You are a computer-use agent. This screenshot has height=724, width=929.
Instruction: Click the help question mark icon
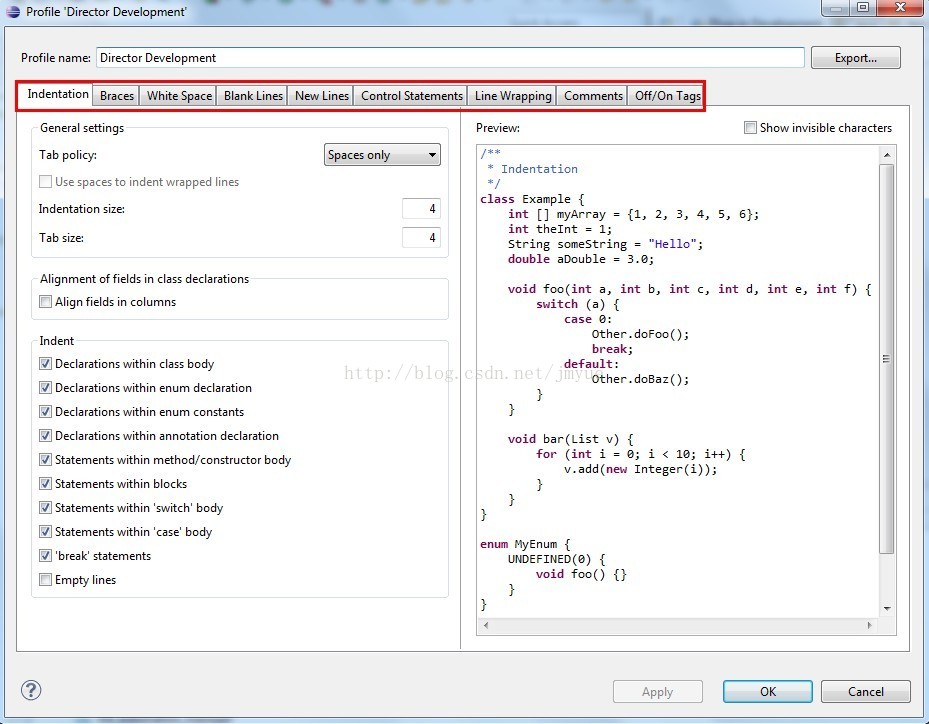(31, 690)
